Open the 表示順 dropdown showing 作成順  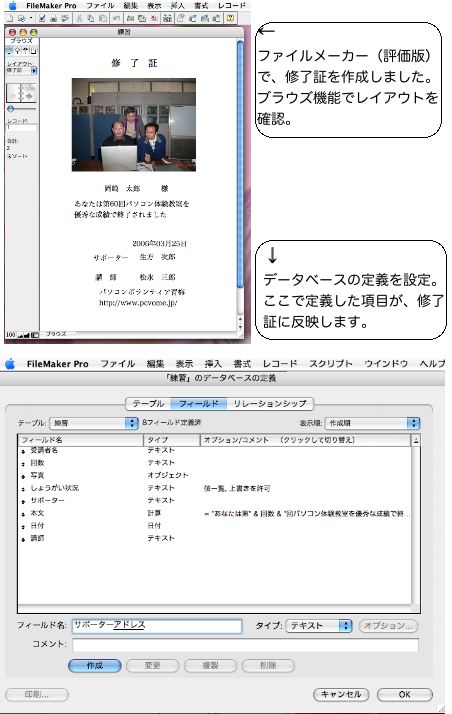tap(372, 423)
